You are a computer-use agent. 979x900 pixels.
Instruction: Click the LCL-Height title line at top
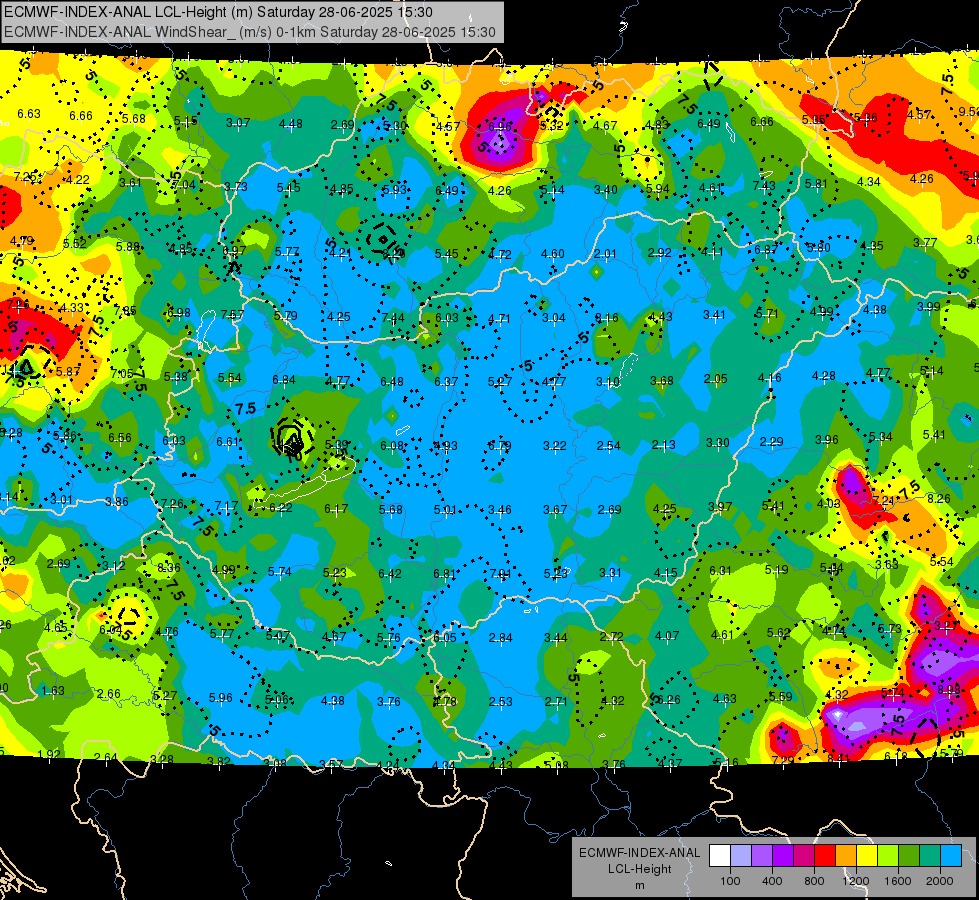coord(218,12)
